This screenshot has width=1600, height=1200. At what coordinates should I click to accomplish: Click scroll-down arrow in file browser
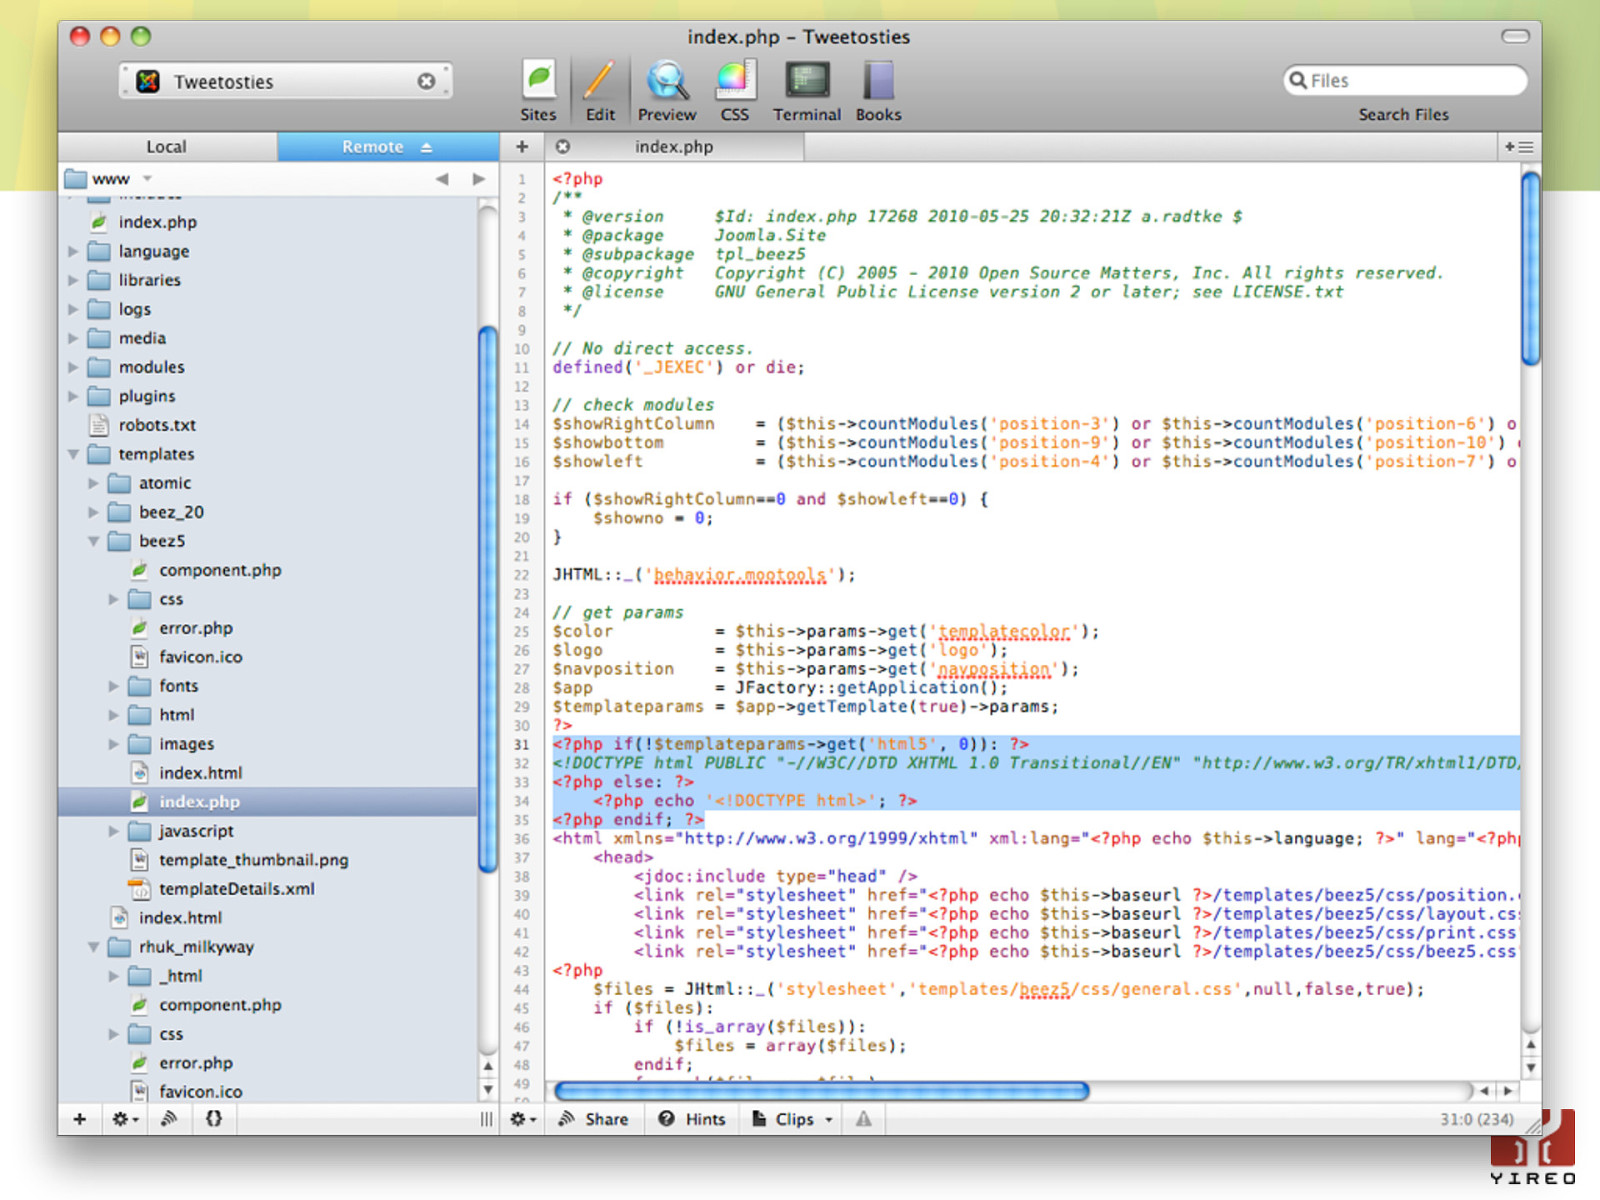(488, 1090)
